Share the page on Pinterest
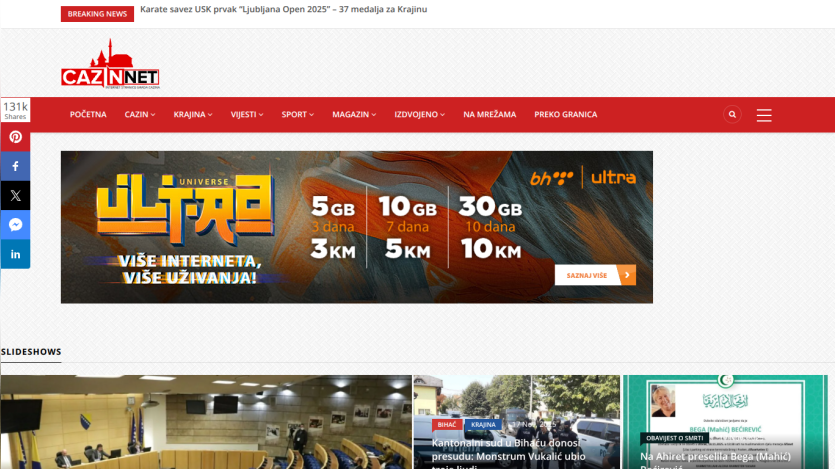 click(x=15, y=137)
